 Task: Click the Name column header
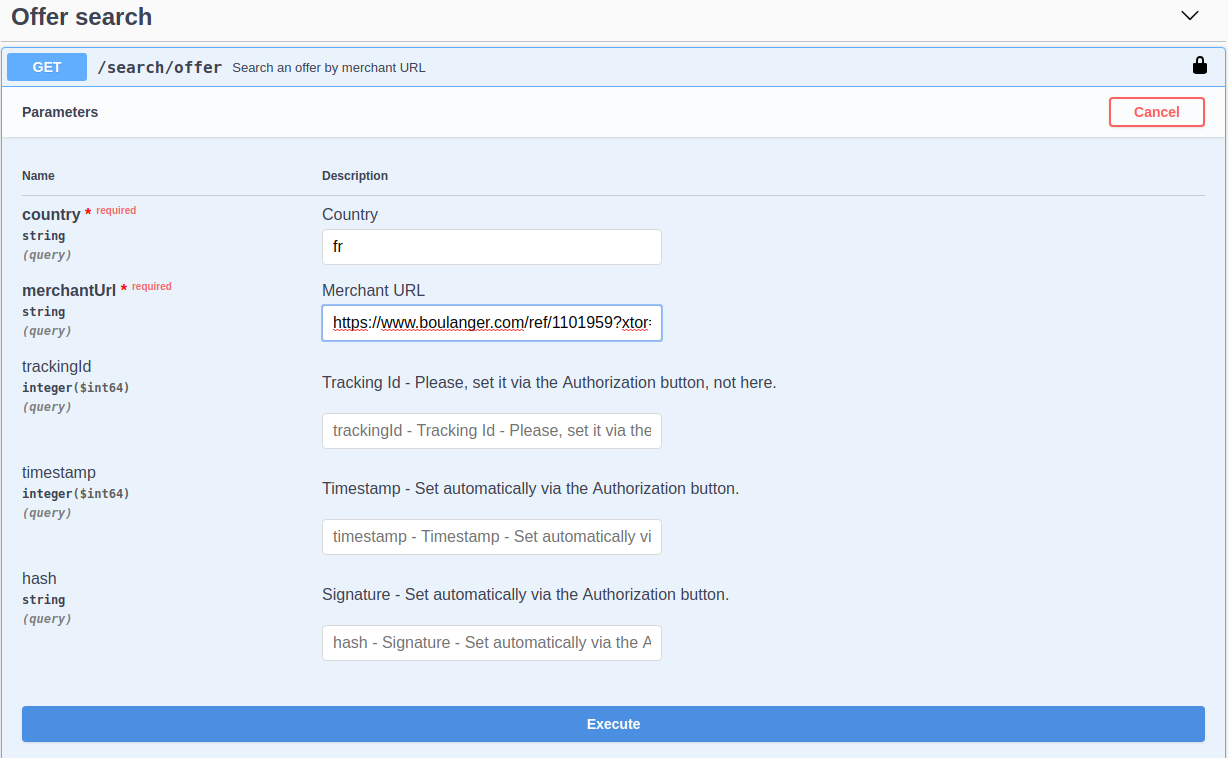tap(38, 176)
